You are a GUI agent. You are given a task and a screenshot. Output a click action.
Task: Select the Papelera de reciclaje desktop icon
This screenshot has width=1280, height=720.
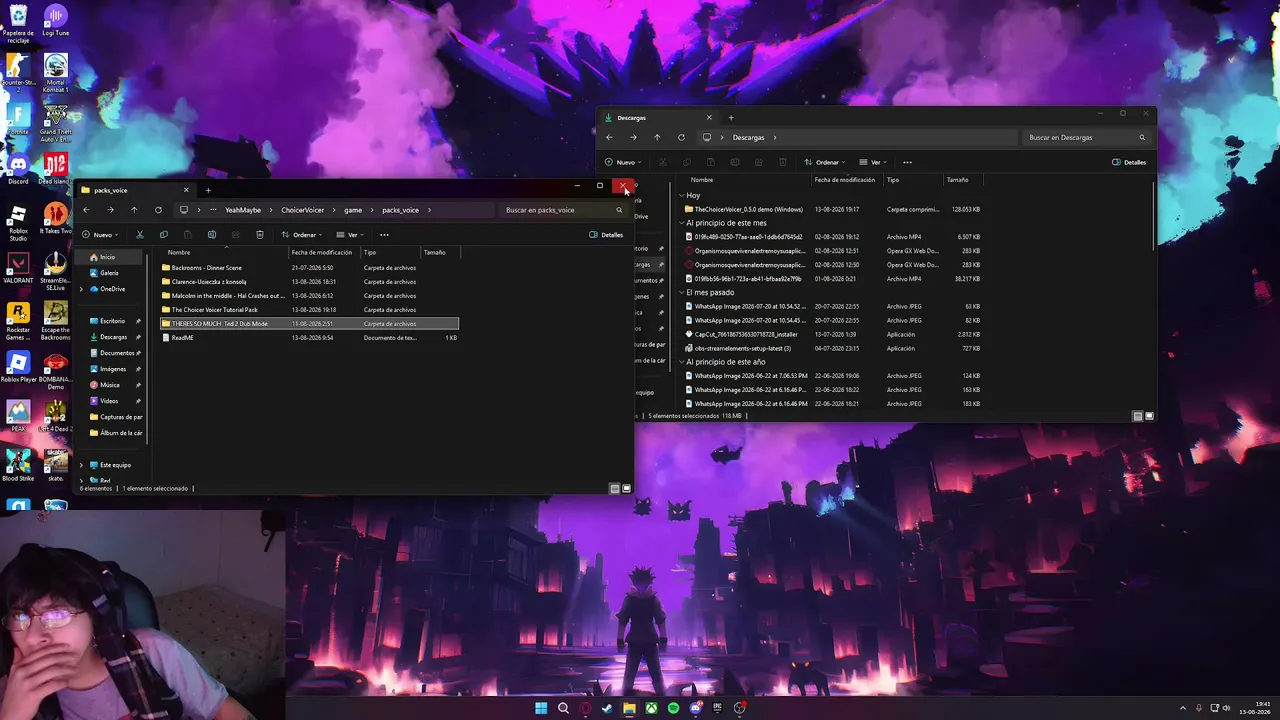click(18, 25)
